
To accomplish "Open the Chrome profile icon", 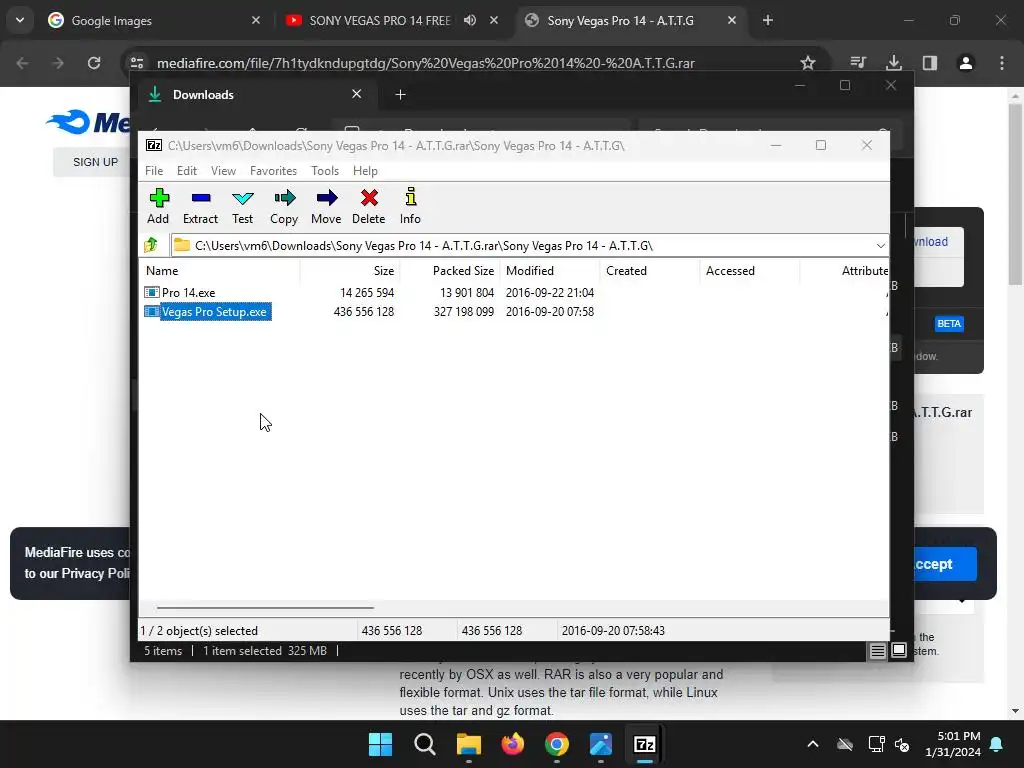I will (966, 63).
